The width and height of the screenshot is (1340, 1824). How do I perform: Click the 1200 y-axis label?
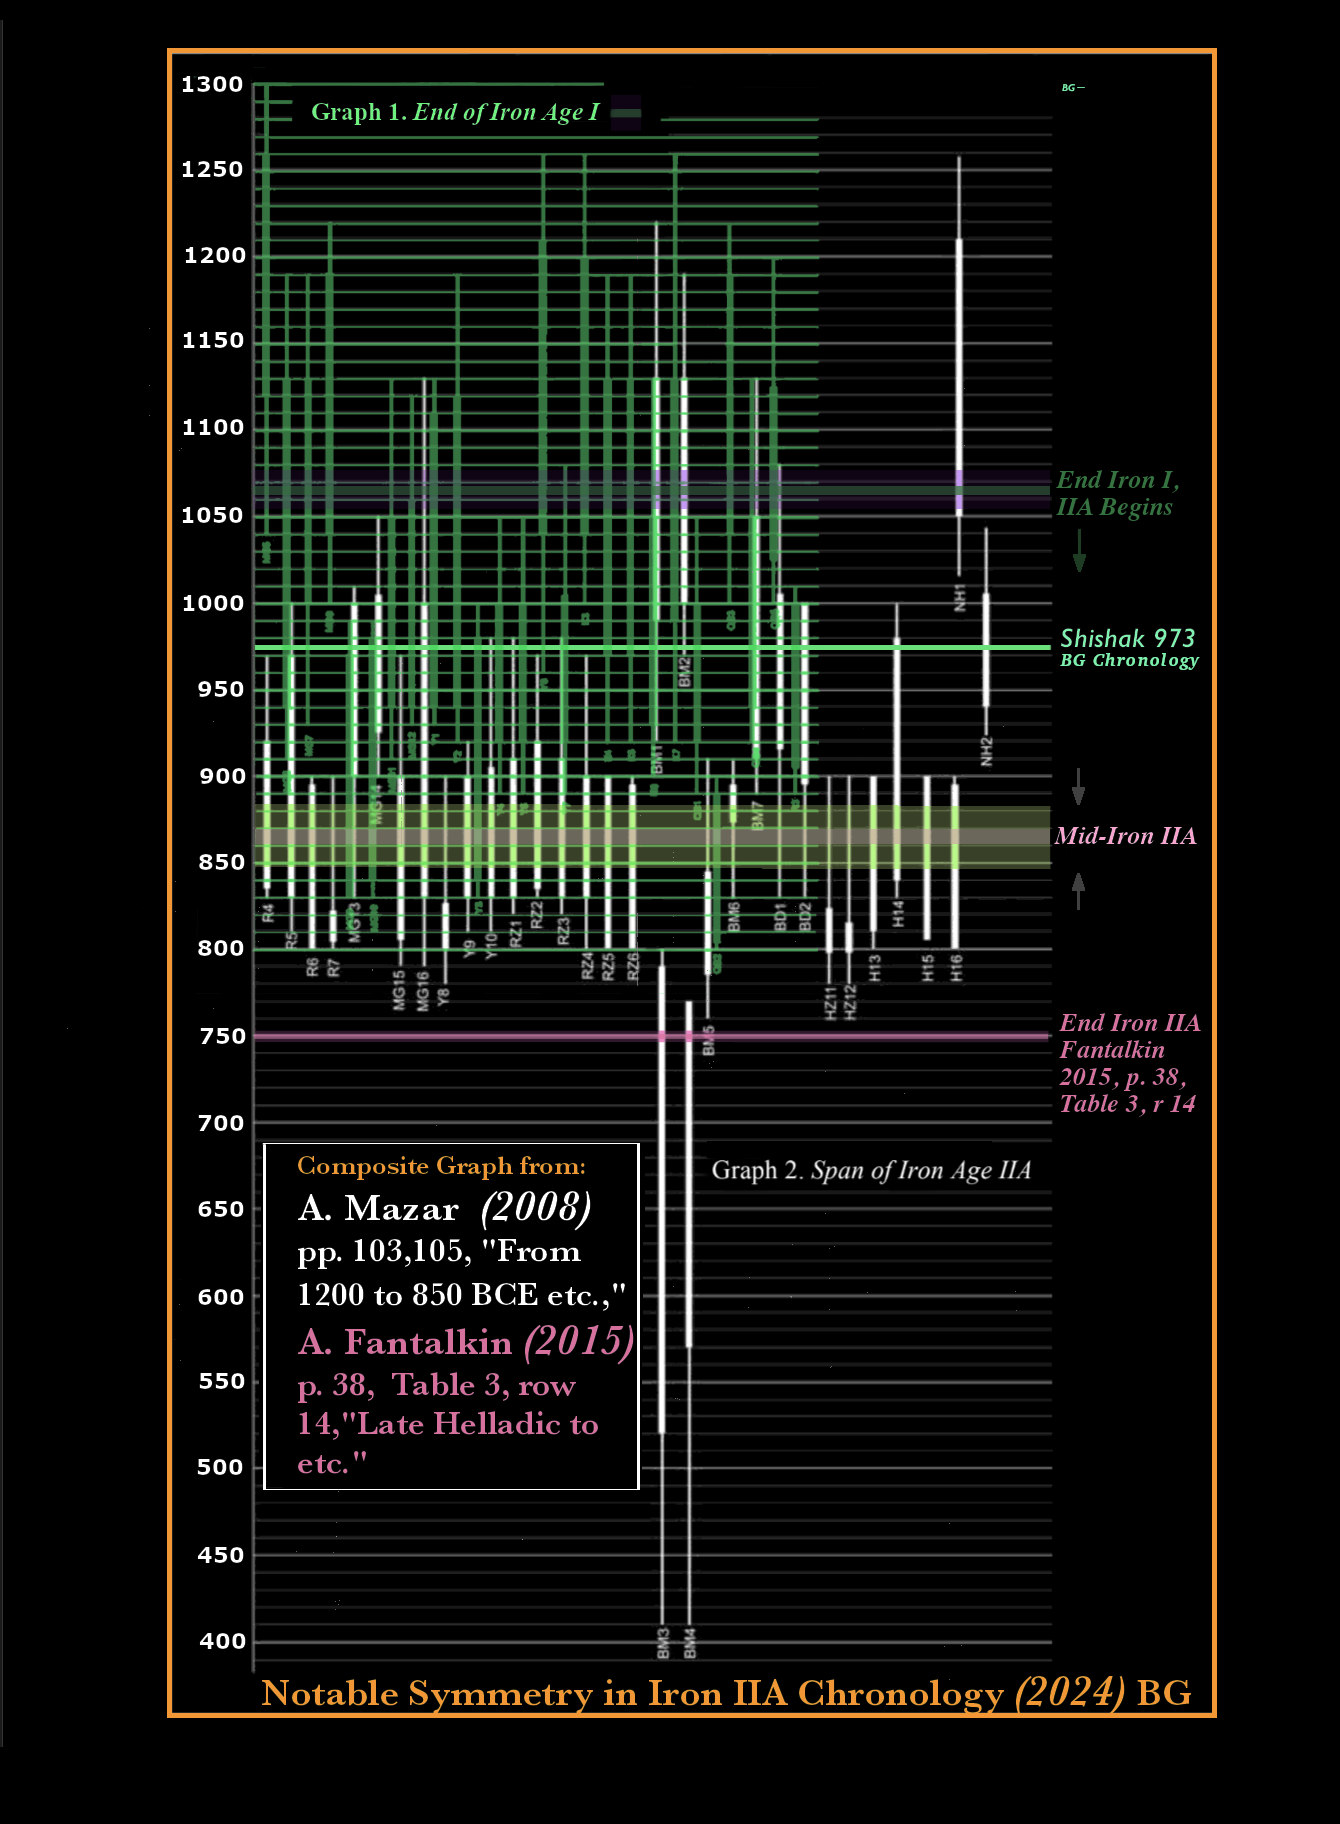214,255
